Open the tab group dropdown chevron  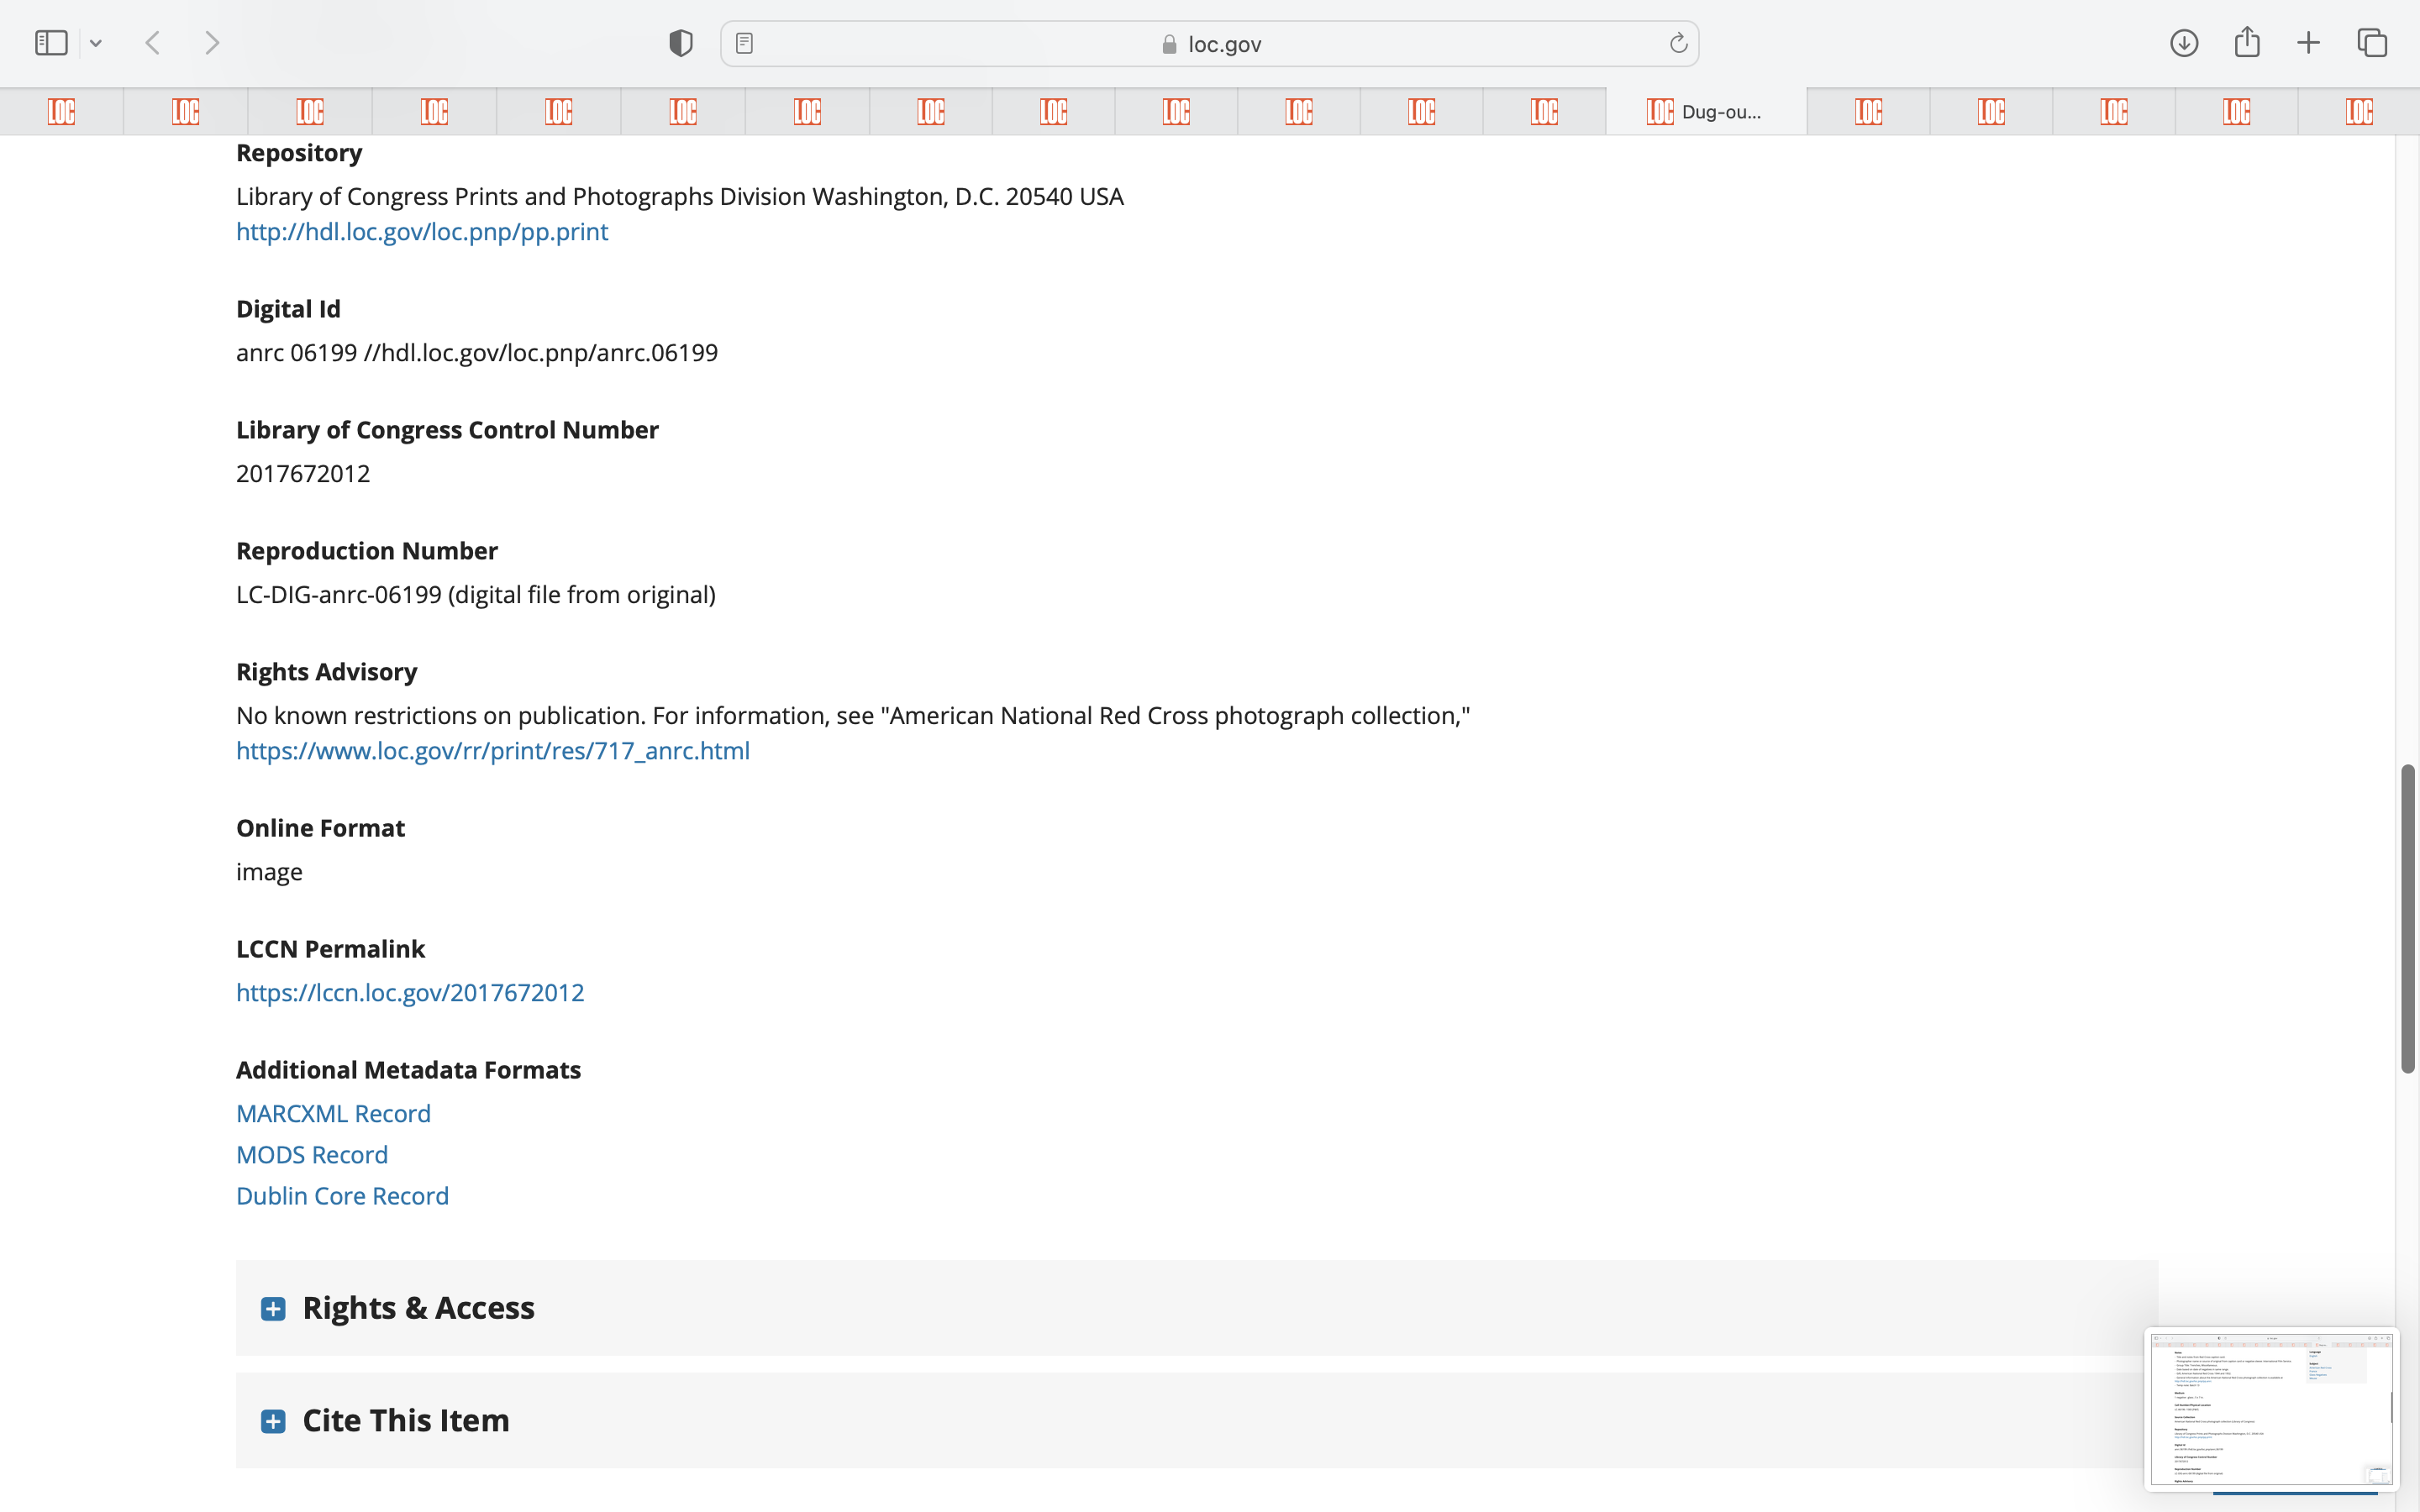pyautogui.click(x=96, y=43)
